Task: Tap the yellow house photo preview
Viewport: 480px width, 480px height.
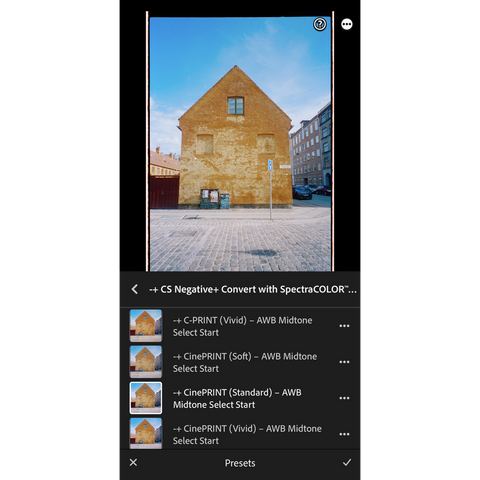Action: tap(240, 144)
